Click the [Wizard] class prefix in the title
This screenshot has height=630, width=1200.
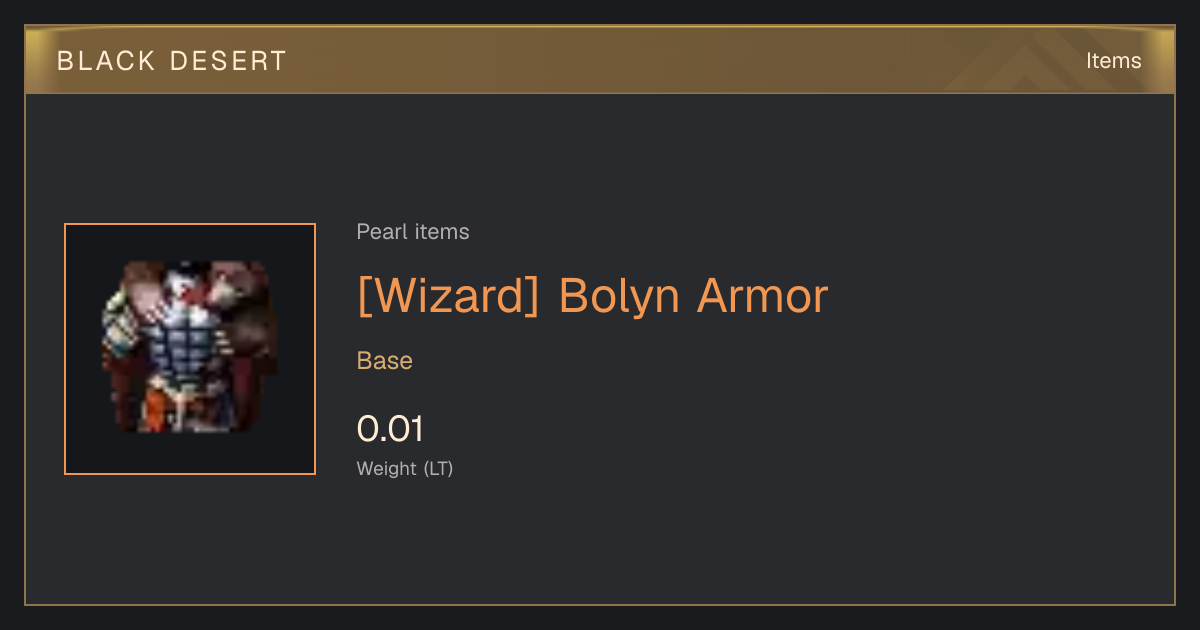click(x=449, y=296)
